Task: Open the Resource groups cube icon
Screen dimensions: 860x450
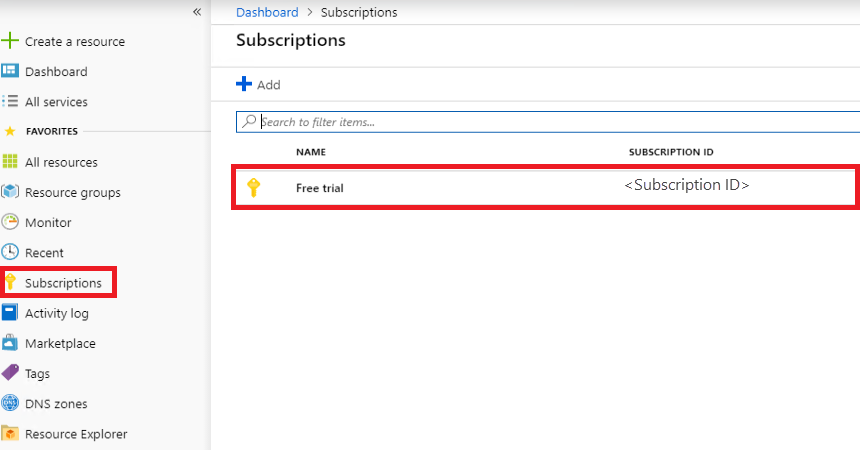Action: (10, 192)
